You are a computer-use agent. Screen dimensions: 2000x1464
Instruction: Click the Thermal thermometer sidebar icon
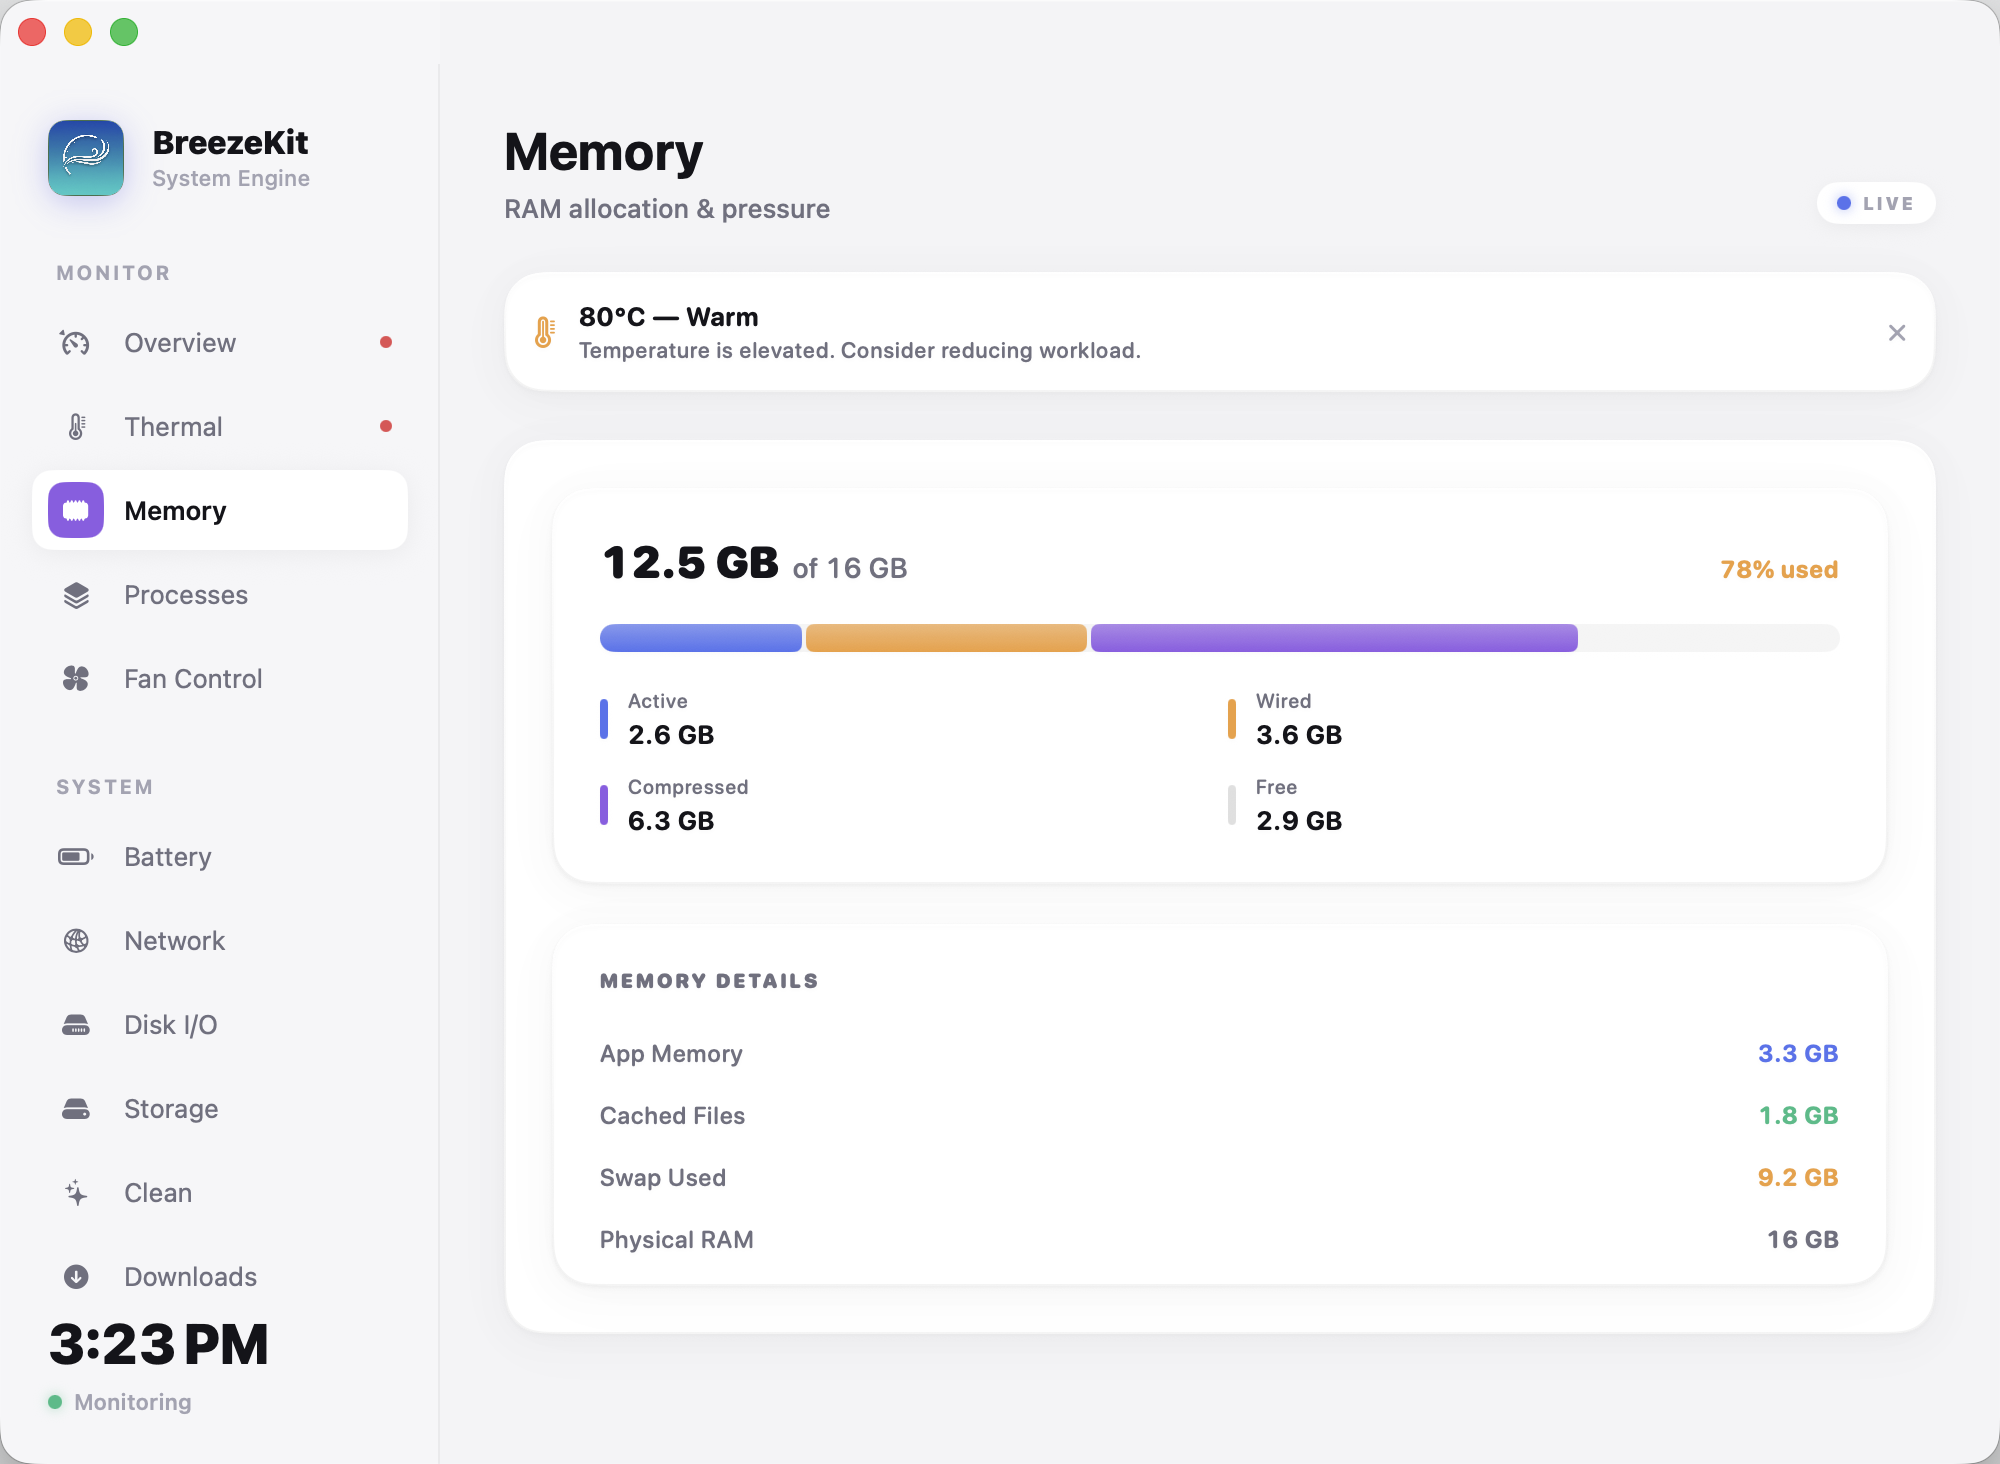76,427
